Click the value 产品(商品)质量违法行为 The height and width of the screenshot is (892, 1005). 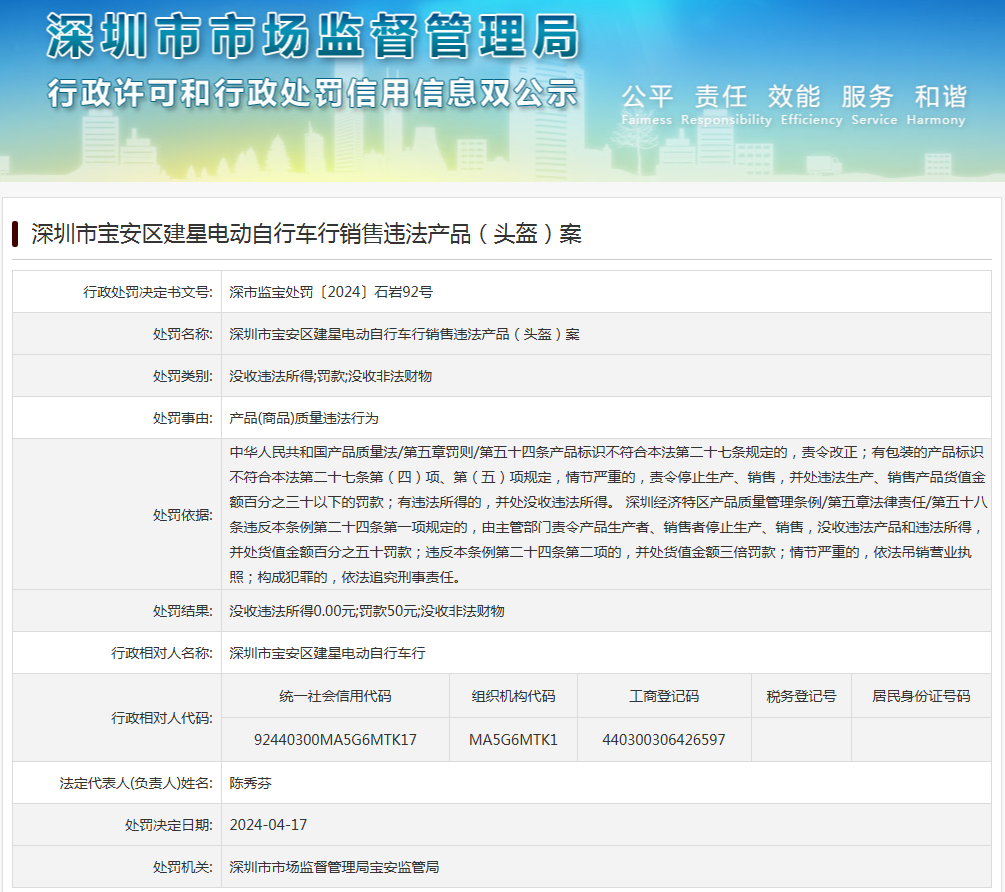(x=304, y=418)
